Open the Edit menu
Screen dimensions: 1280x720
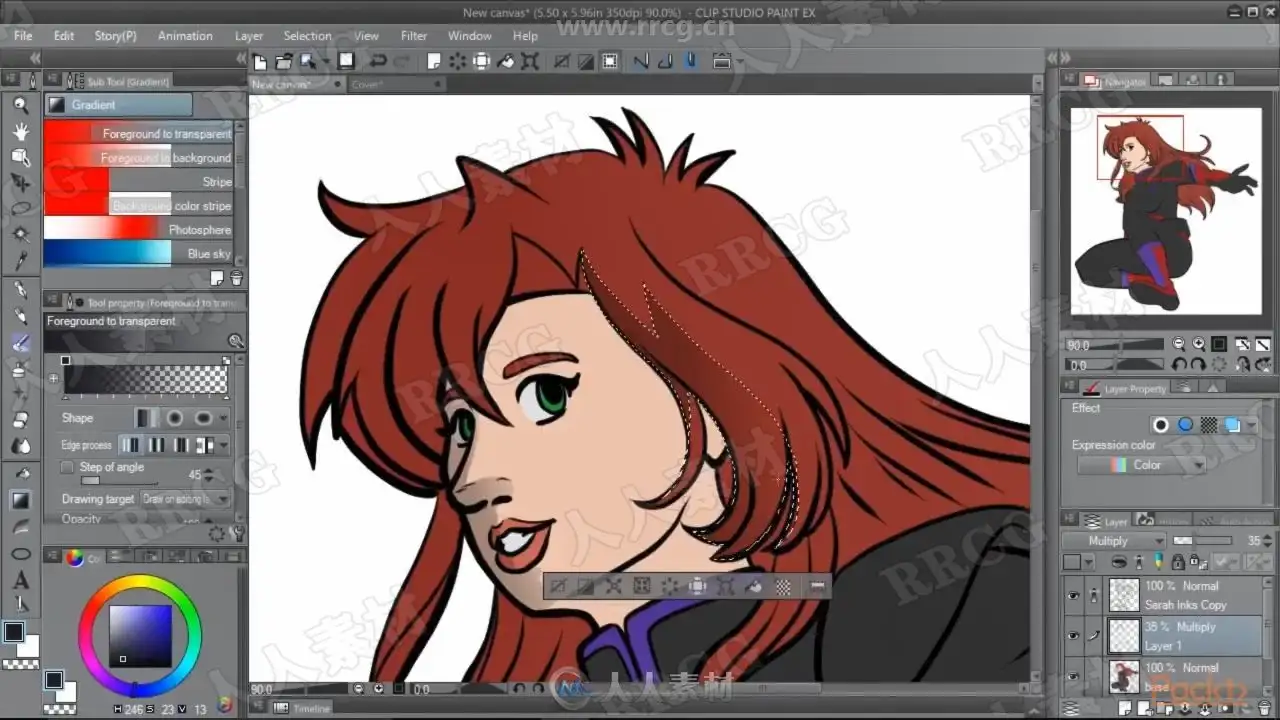tap(64, 35)
